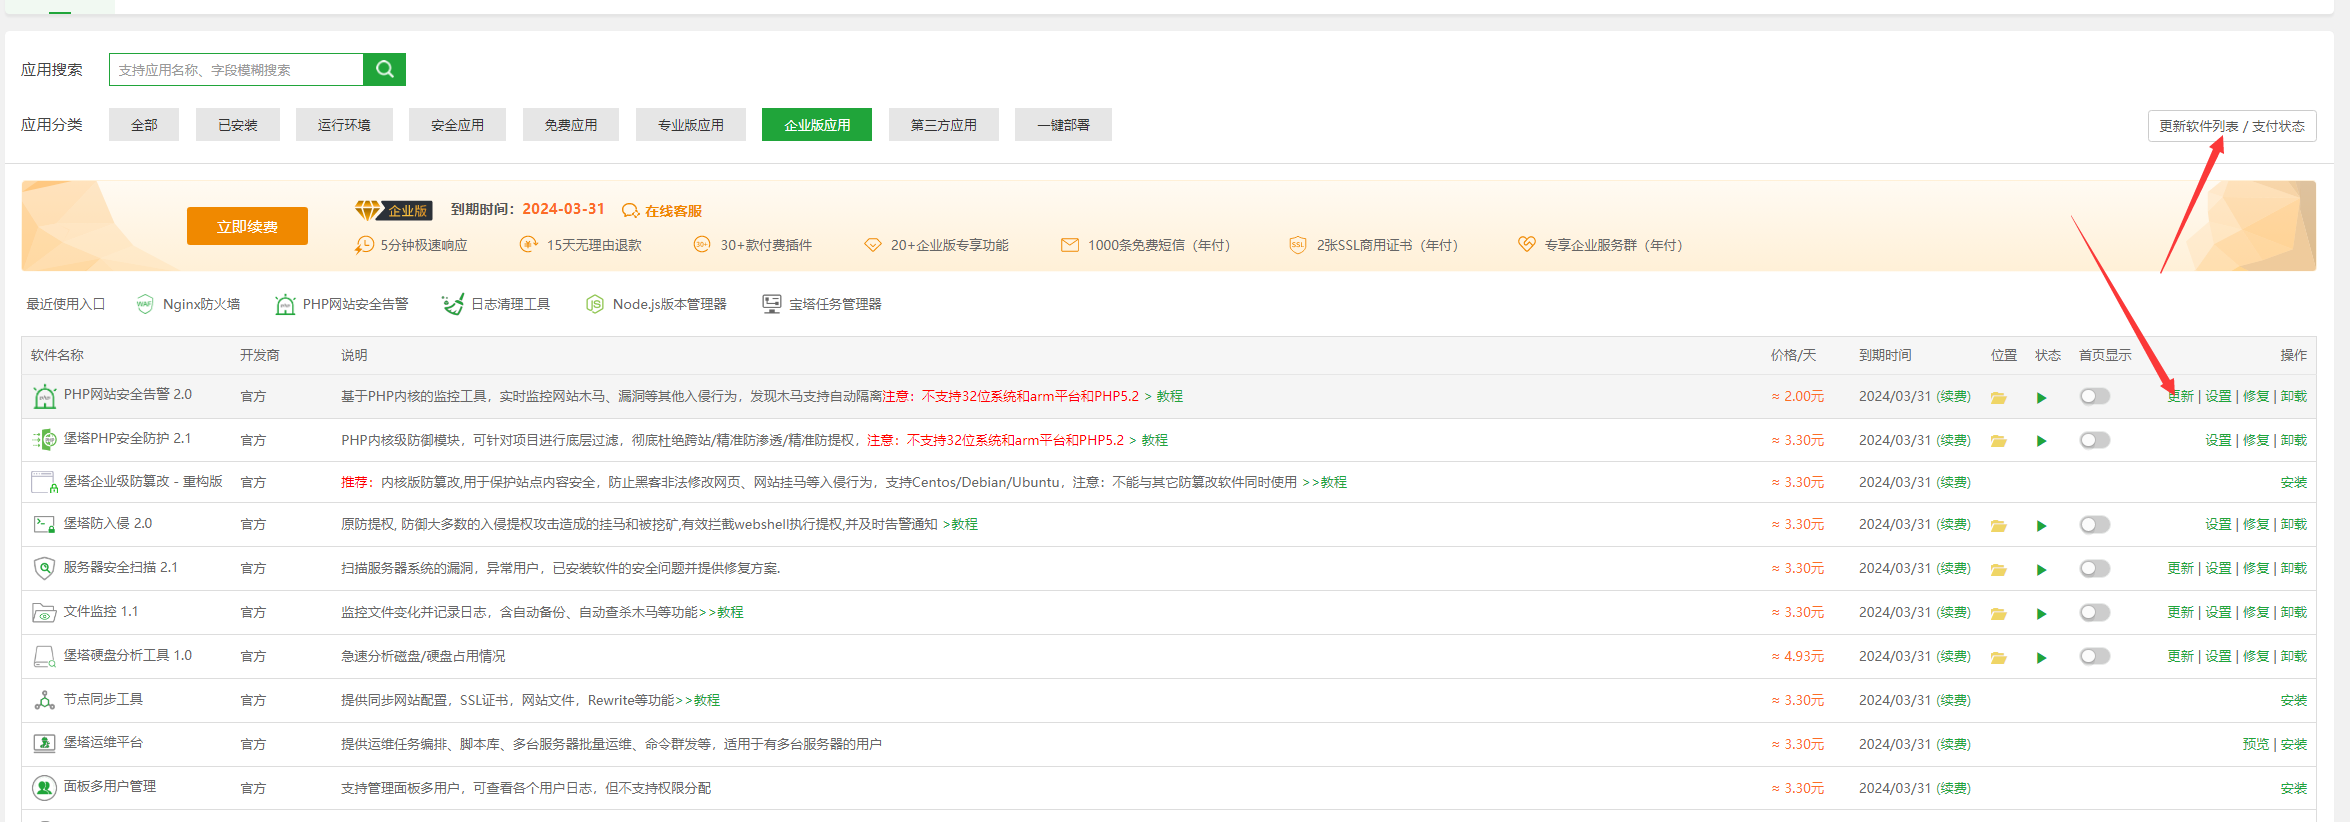Open the folder icon for 文件监控 1.1

(1998, 613)
